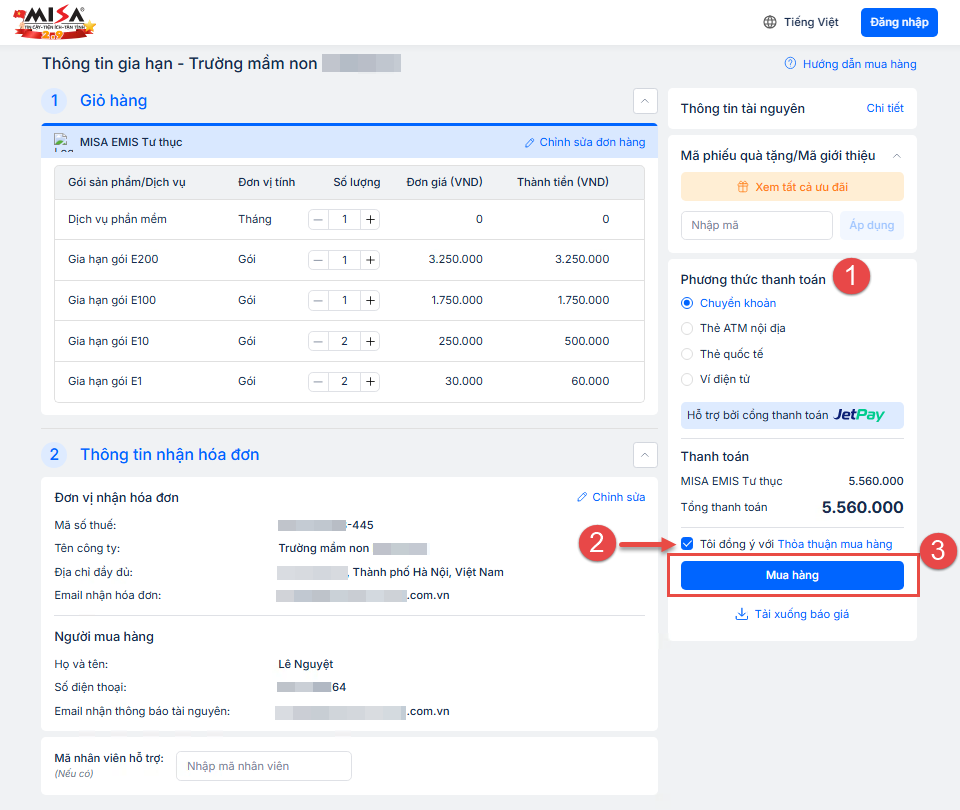Click Tải xuống báo giá link
Image resolution: width=960 pixels, height=810 pixels.
point(801,614)
